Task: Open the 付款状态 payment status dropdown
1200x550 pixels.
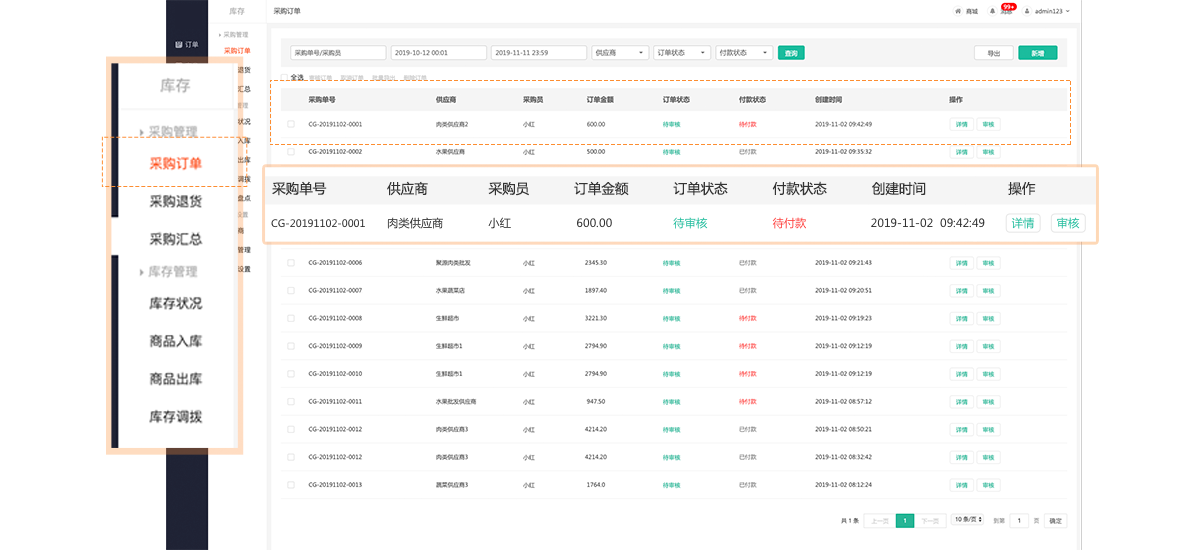Action: 745,53
